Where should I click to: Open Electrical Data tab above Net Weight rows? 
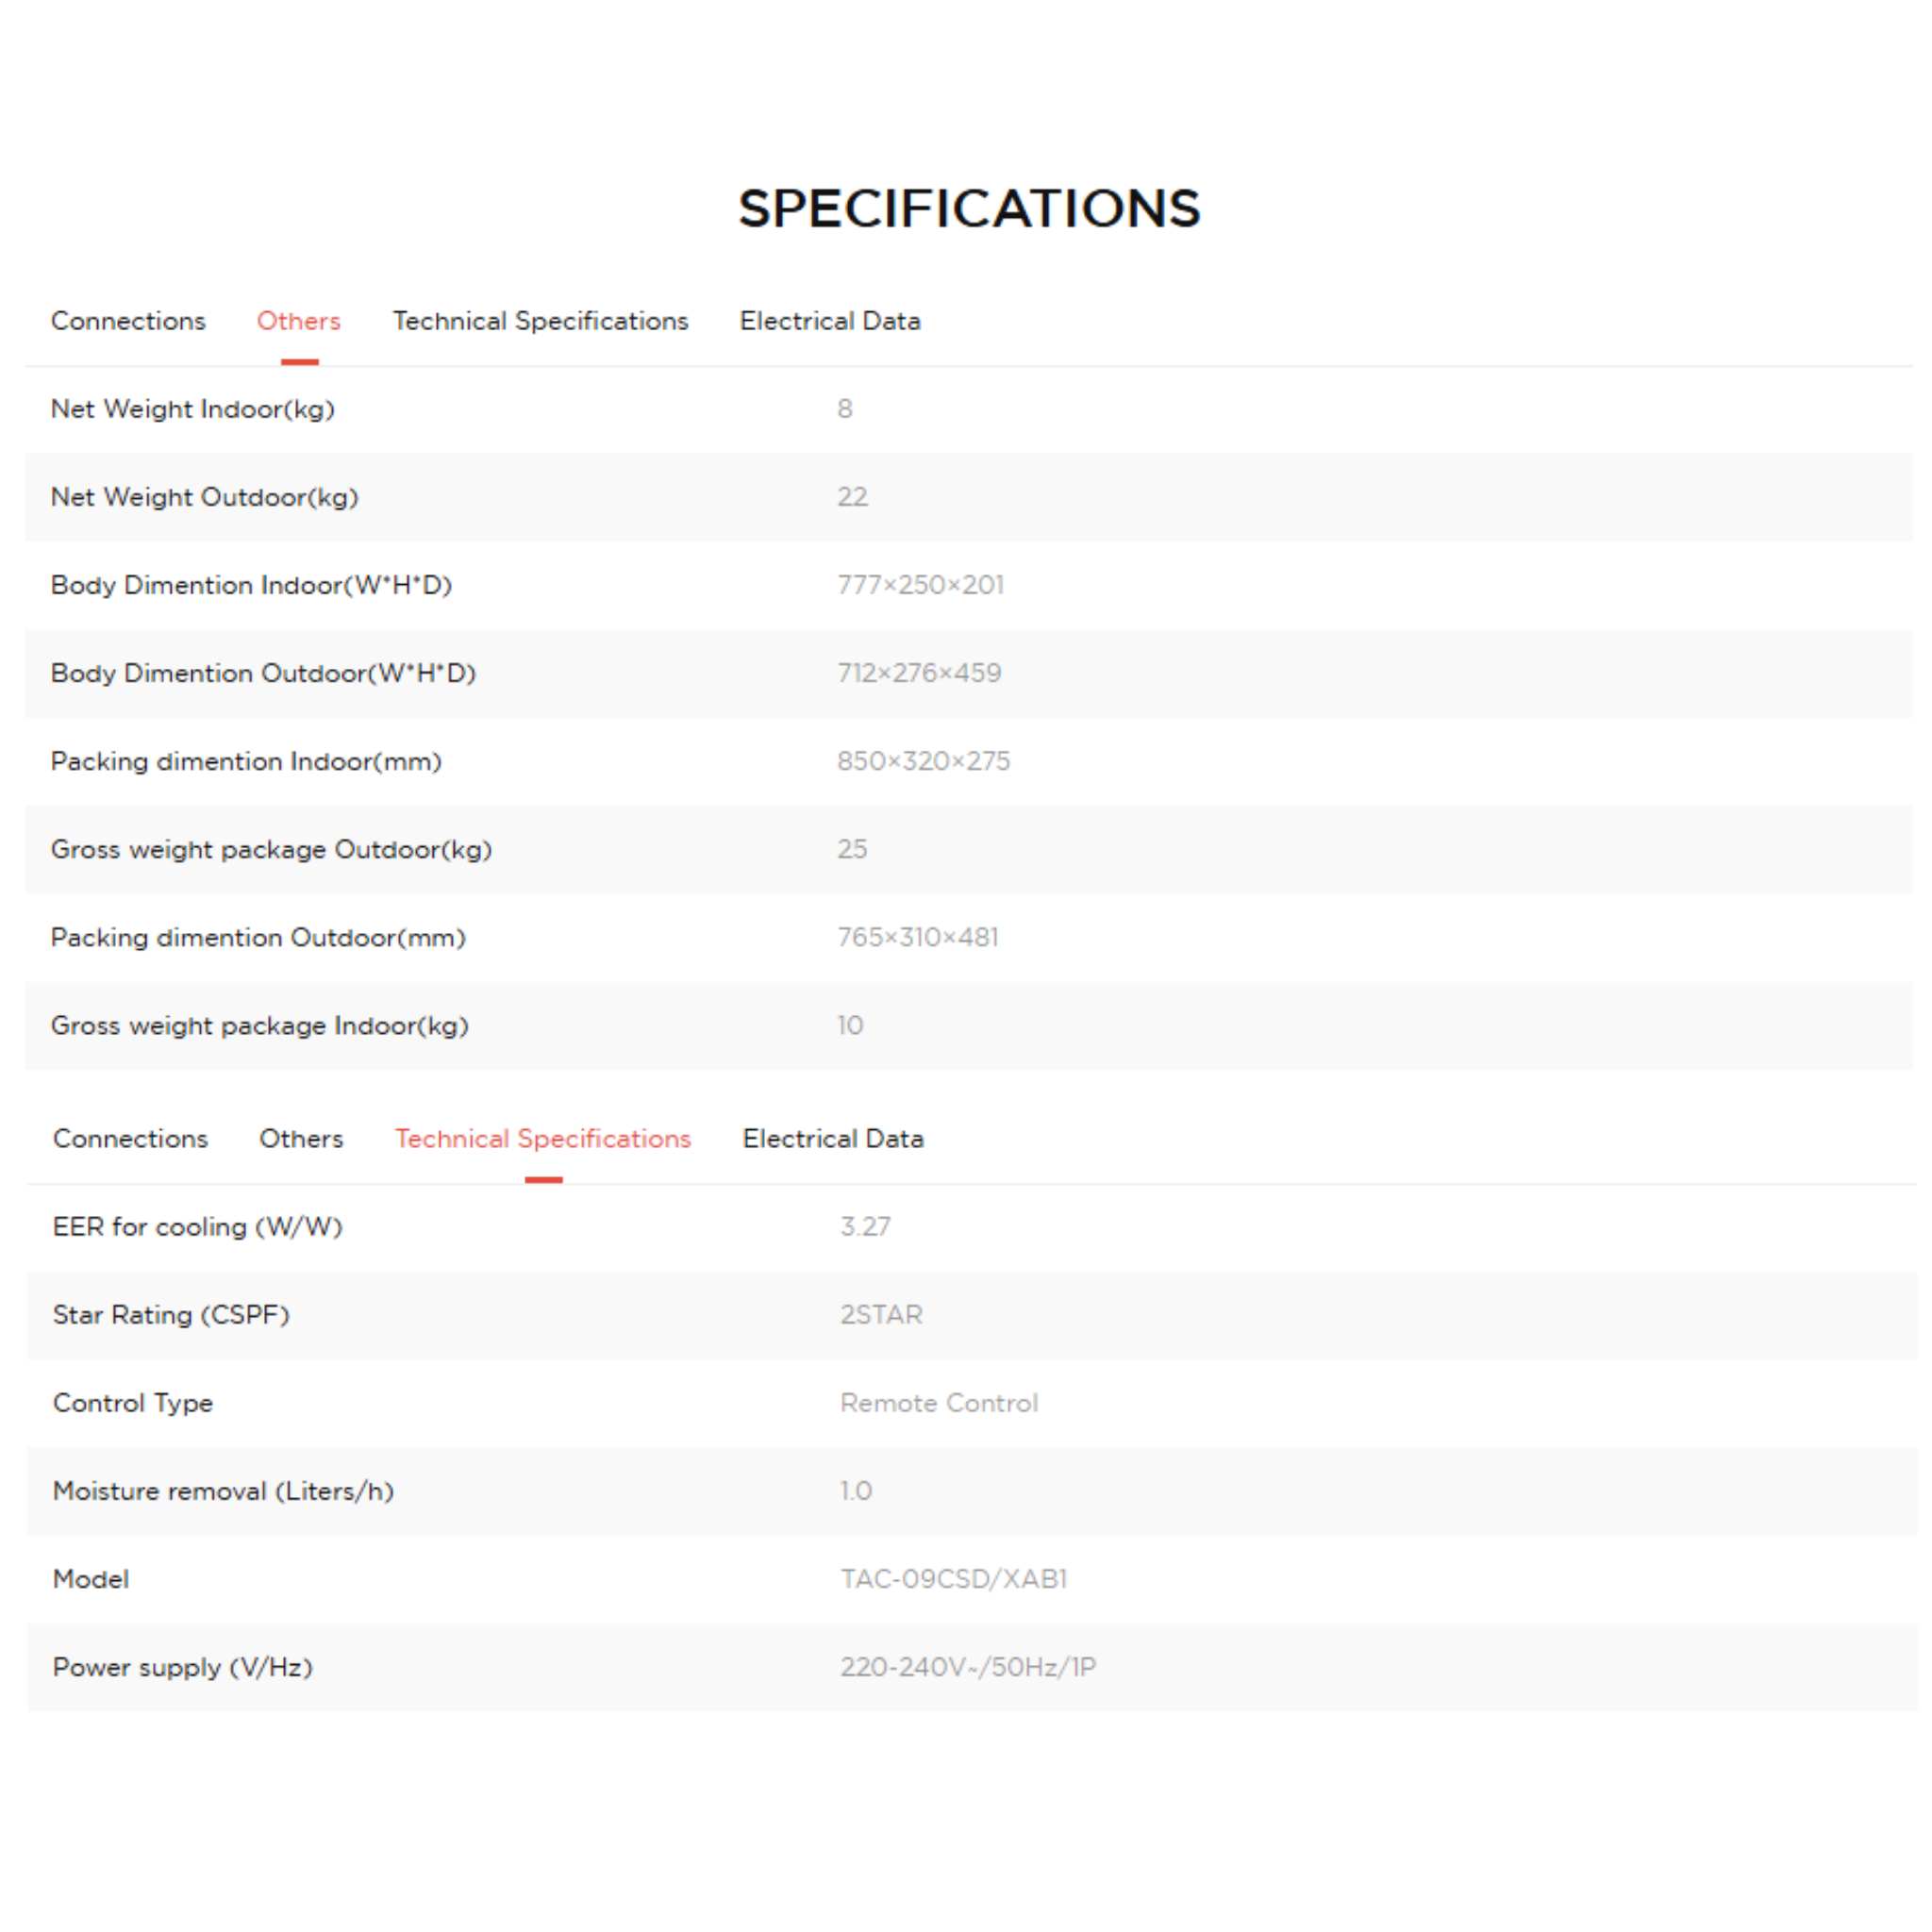coord(829,321)
